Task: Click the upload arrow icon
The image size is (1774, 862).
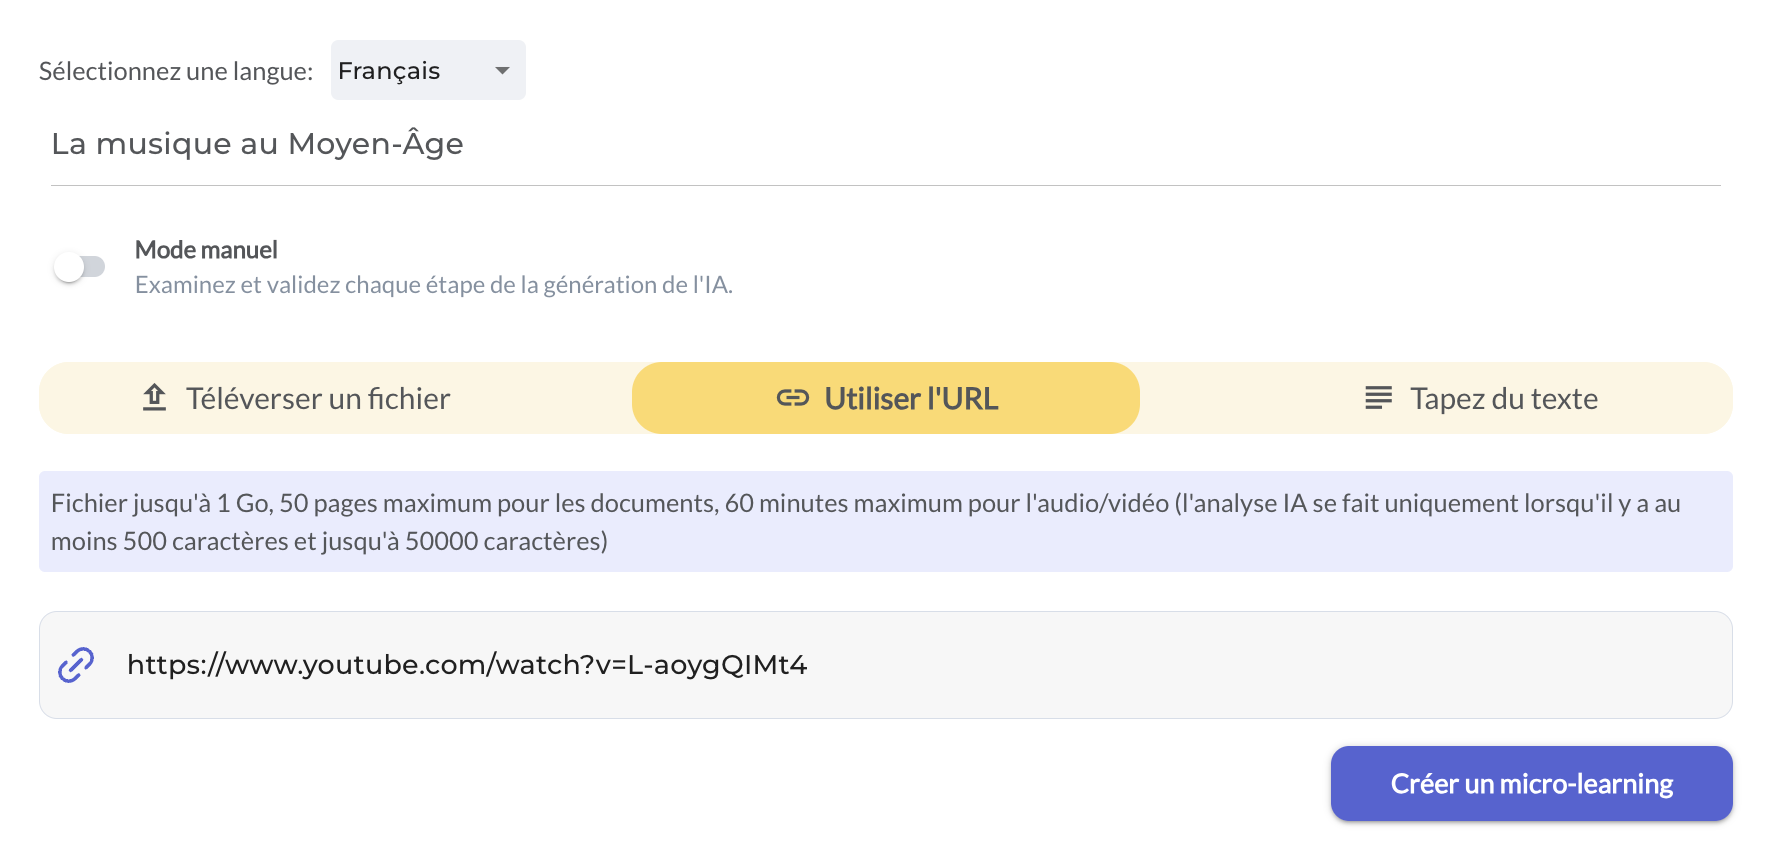Action: point(154,398)
